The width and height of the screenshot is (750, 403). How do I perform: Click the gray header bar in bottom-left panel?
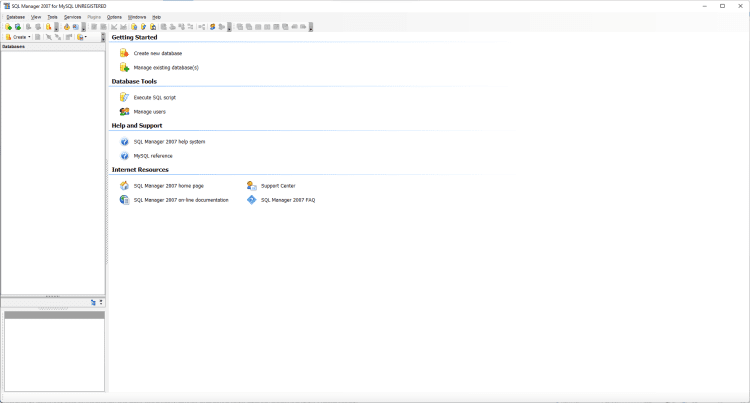point(54,315)
